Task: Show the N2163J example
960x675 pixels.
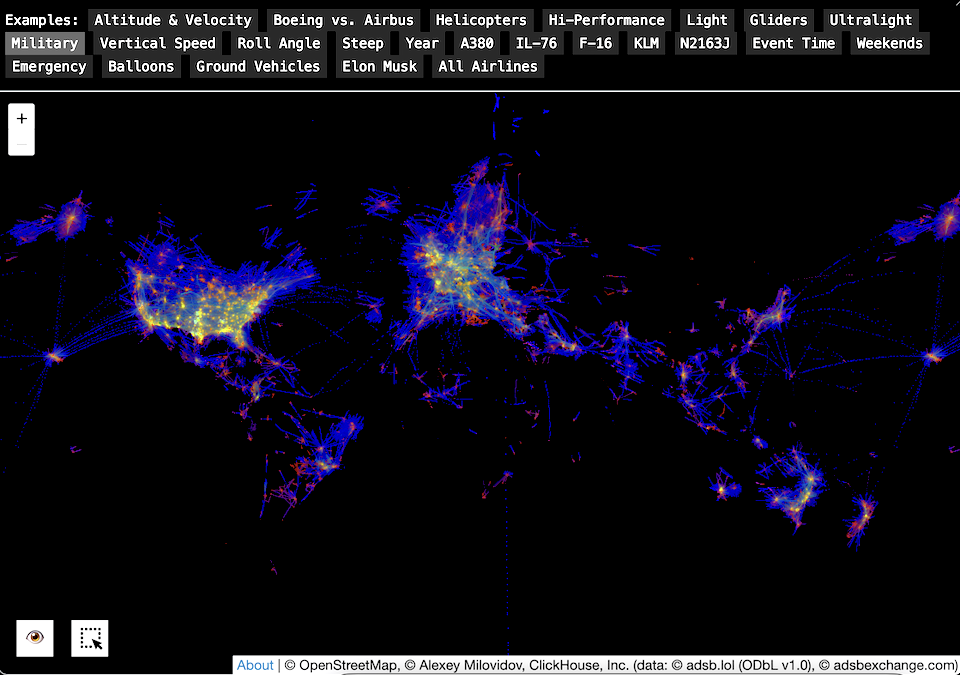Action: pos(705,43)
